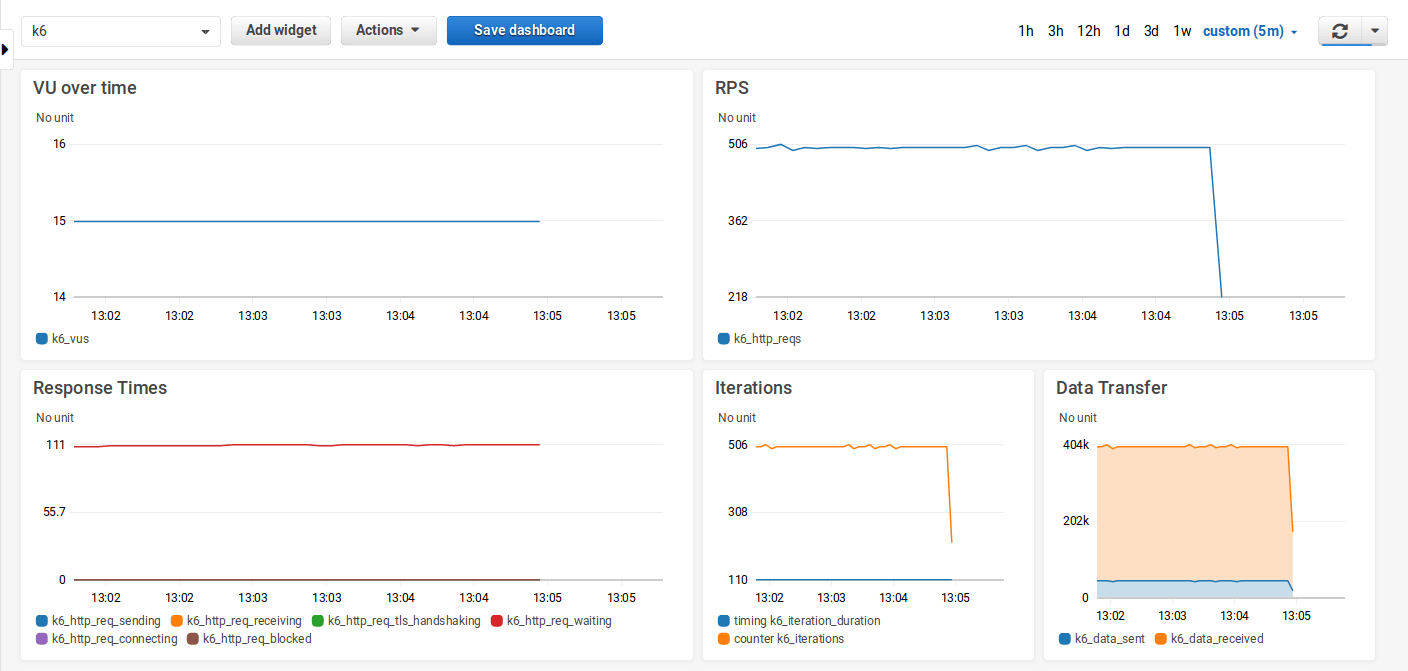Expand the collapsed left sidebar arrow
This screenshot has height=671, width=1408.
pyautogui.click(x=6, y=48)
